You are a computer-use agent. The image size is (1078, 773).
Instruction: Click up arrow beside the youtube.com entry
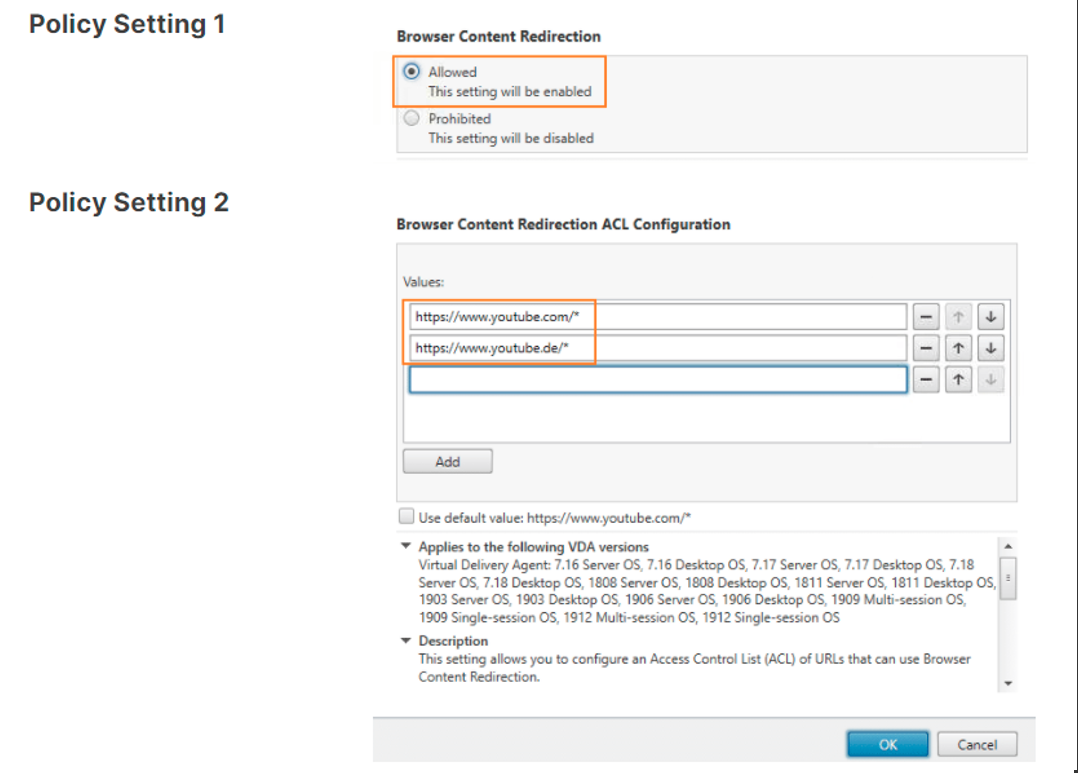[958, 317]
